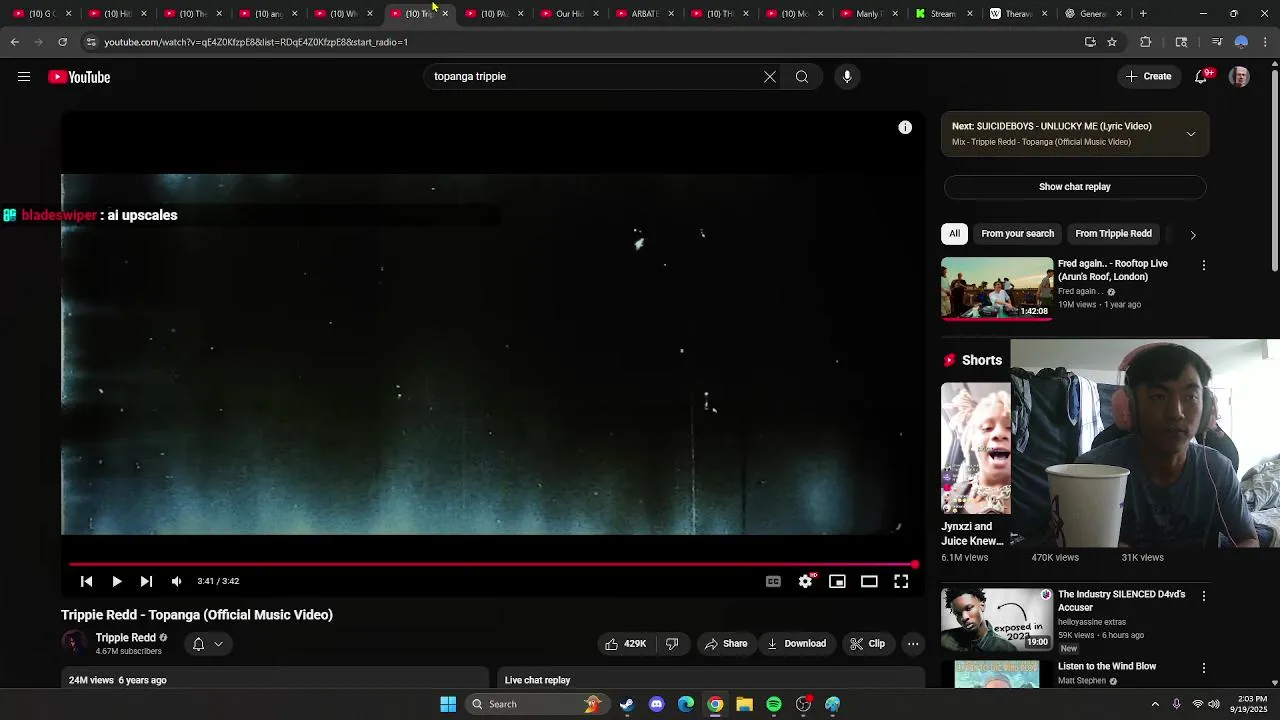The image size is (1280, 720).
Task: Select the From Trippie Redd chip
Action: coord(1113,234)
